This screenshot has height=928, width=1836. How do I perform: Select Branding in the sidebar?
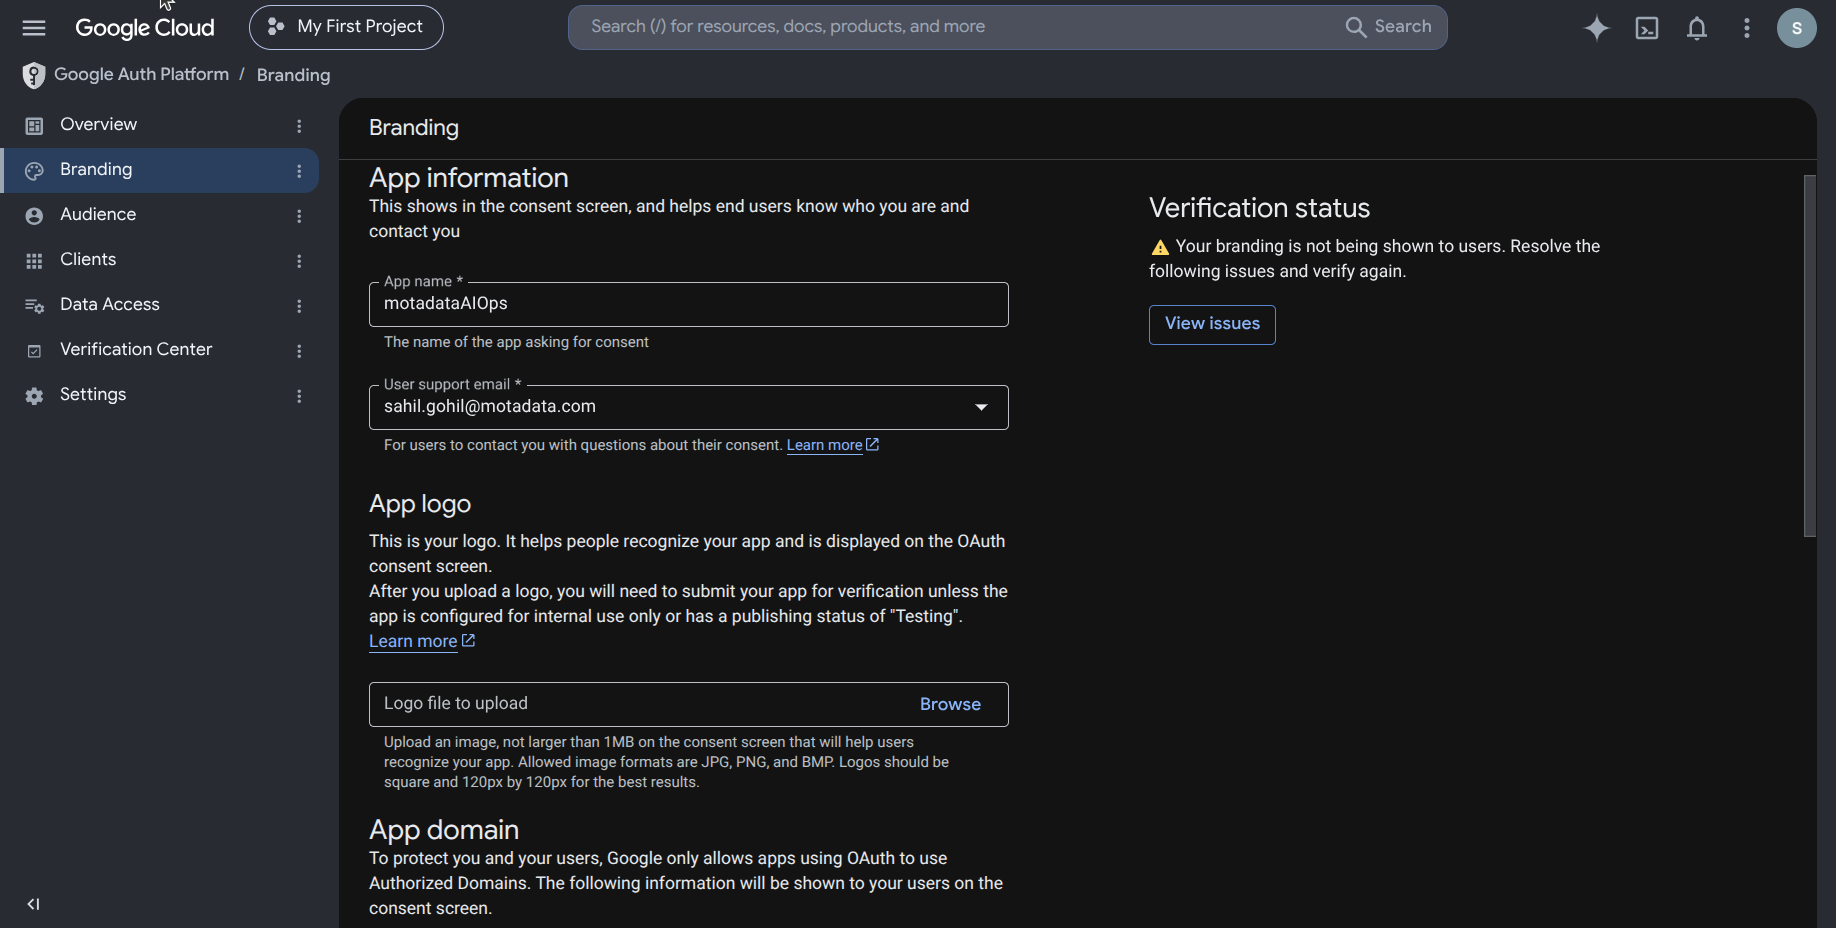coord(96,169)
